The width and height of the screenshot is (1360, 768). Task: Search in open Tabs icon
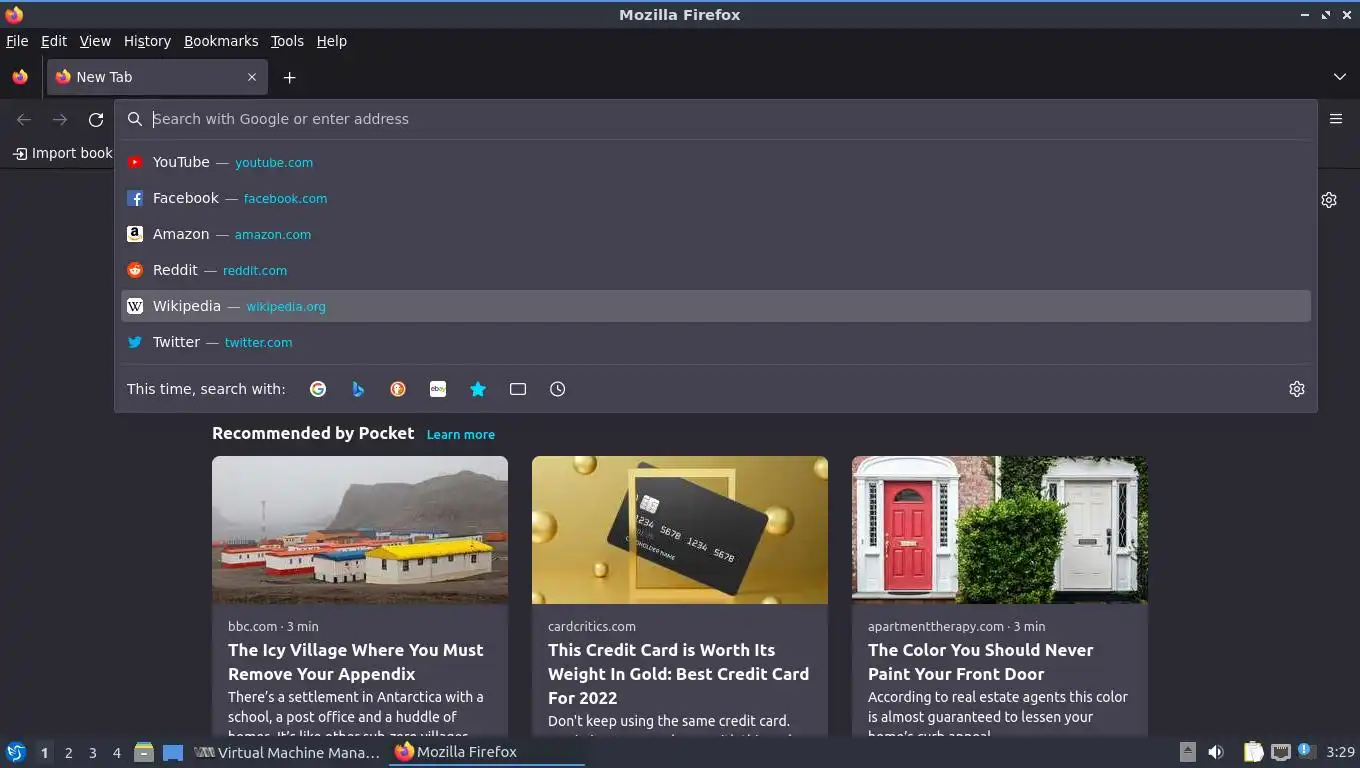coord(518,389)
